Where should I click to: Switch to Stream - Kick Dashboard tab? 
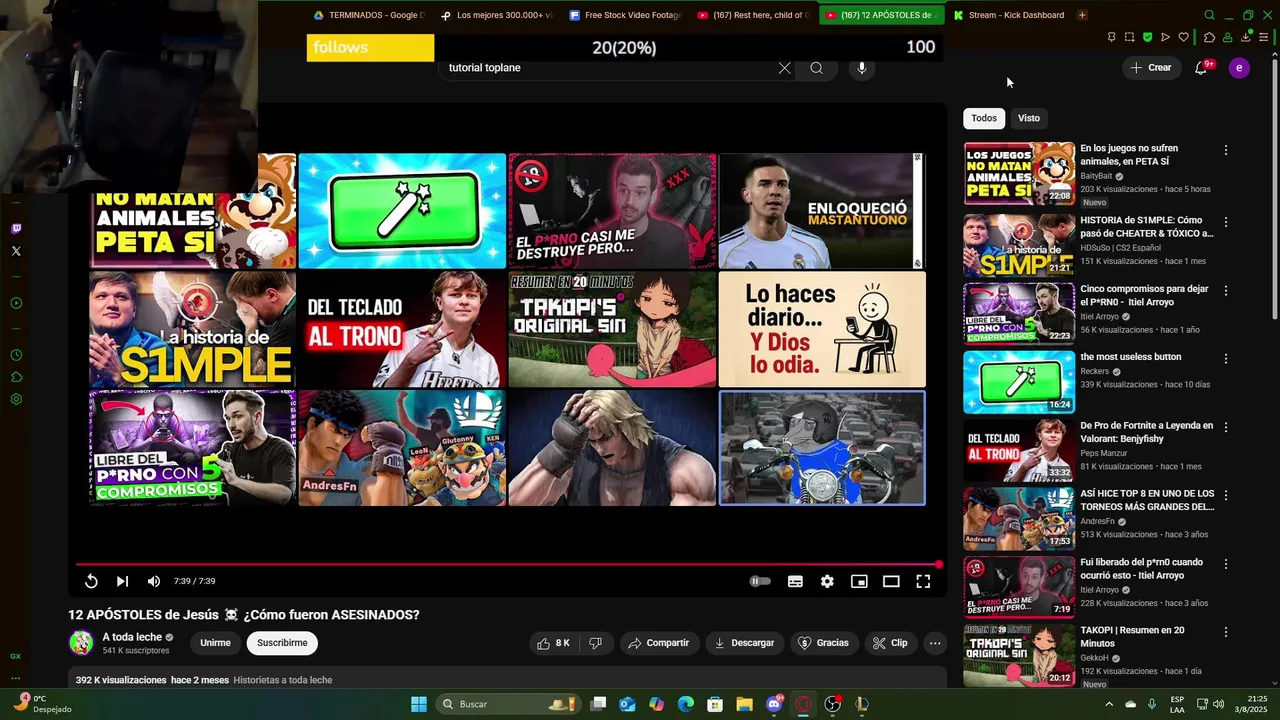(x=1009, y=15)
